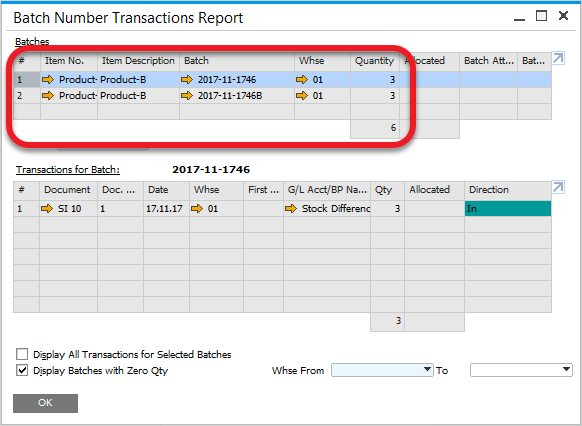Click link arrow beside Product in row 2
Image resolution: width=582 pixels, height=426 pixels.
pos(48,96)
